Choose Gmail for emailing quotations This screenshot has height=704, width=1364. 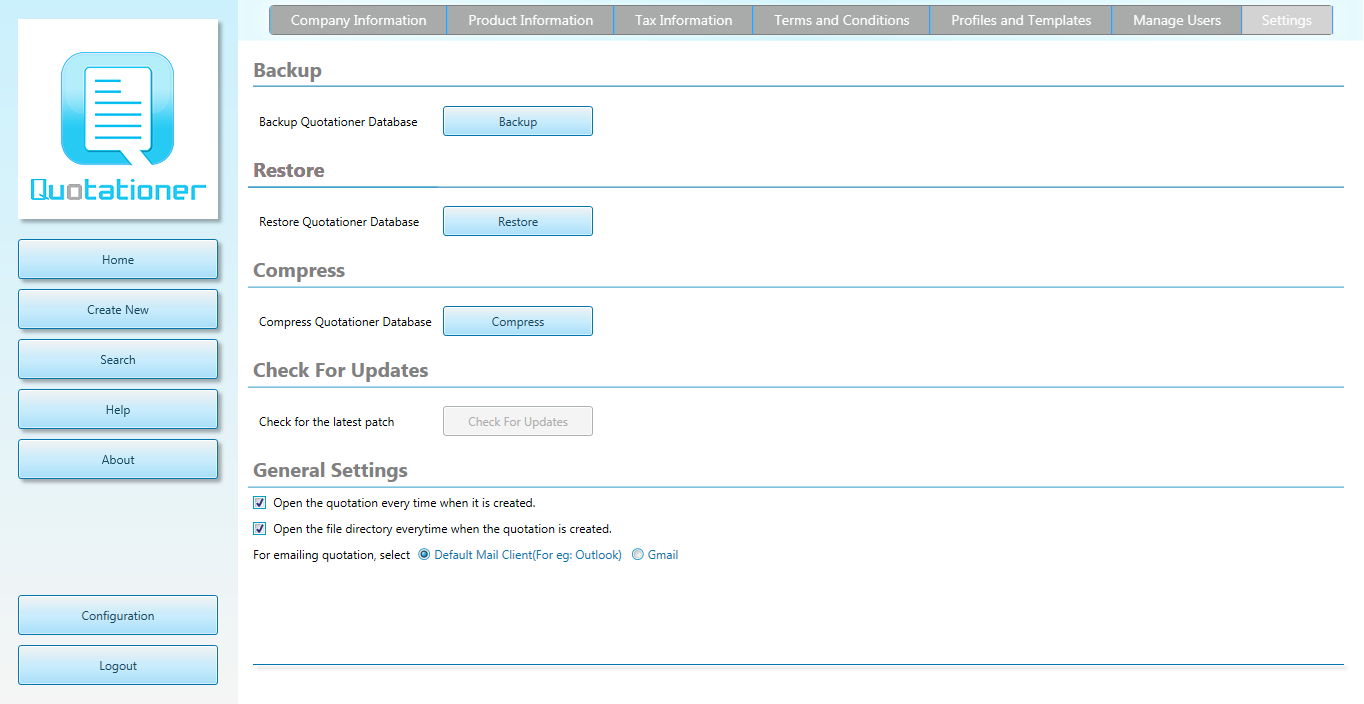(x=638, y=555)
